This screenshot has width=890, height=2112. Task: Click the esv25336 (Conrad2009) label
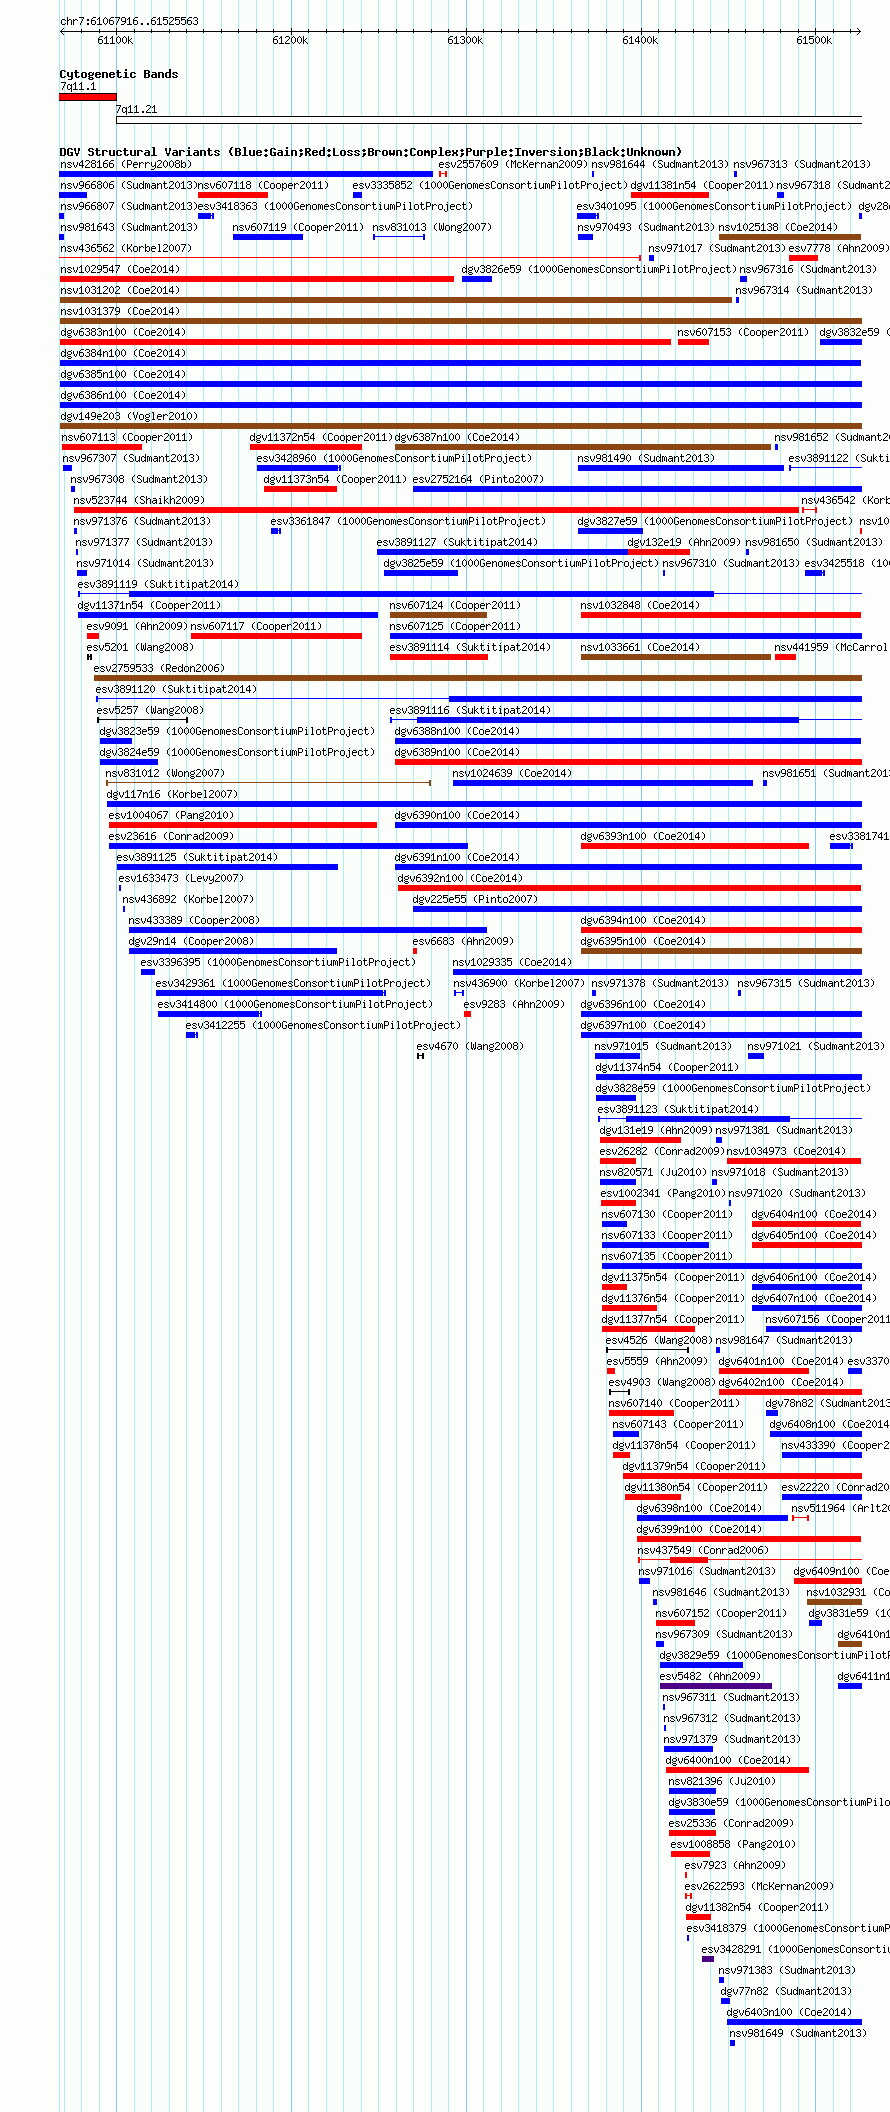click(x=731, y=1823)
